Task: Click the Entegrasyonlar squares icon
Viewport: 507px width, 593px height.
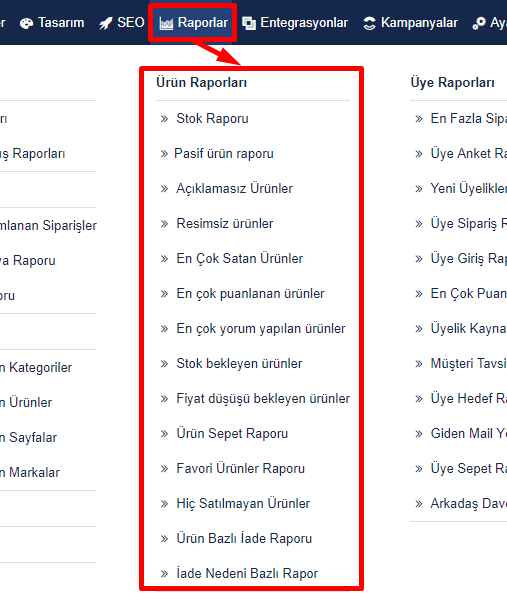Action: click(249, 23)
